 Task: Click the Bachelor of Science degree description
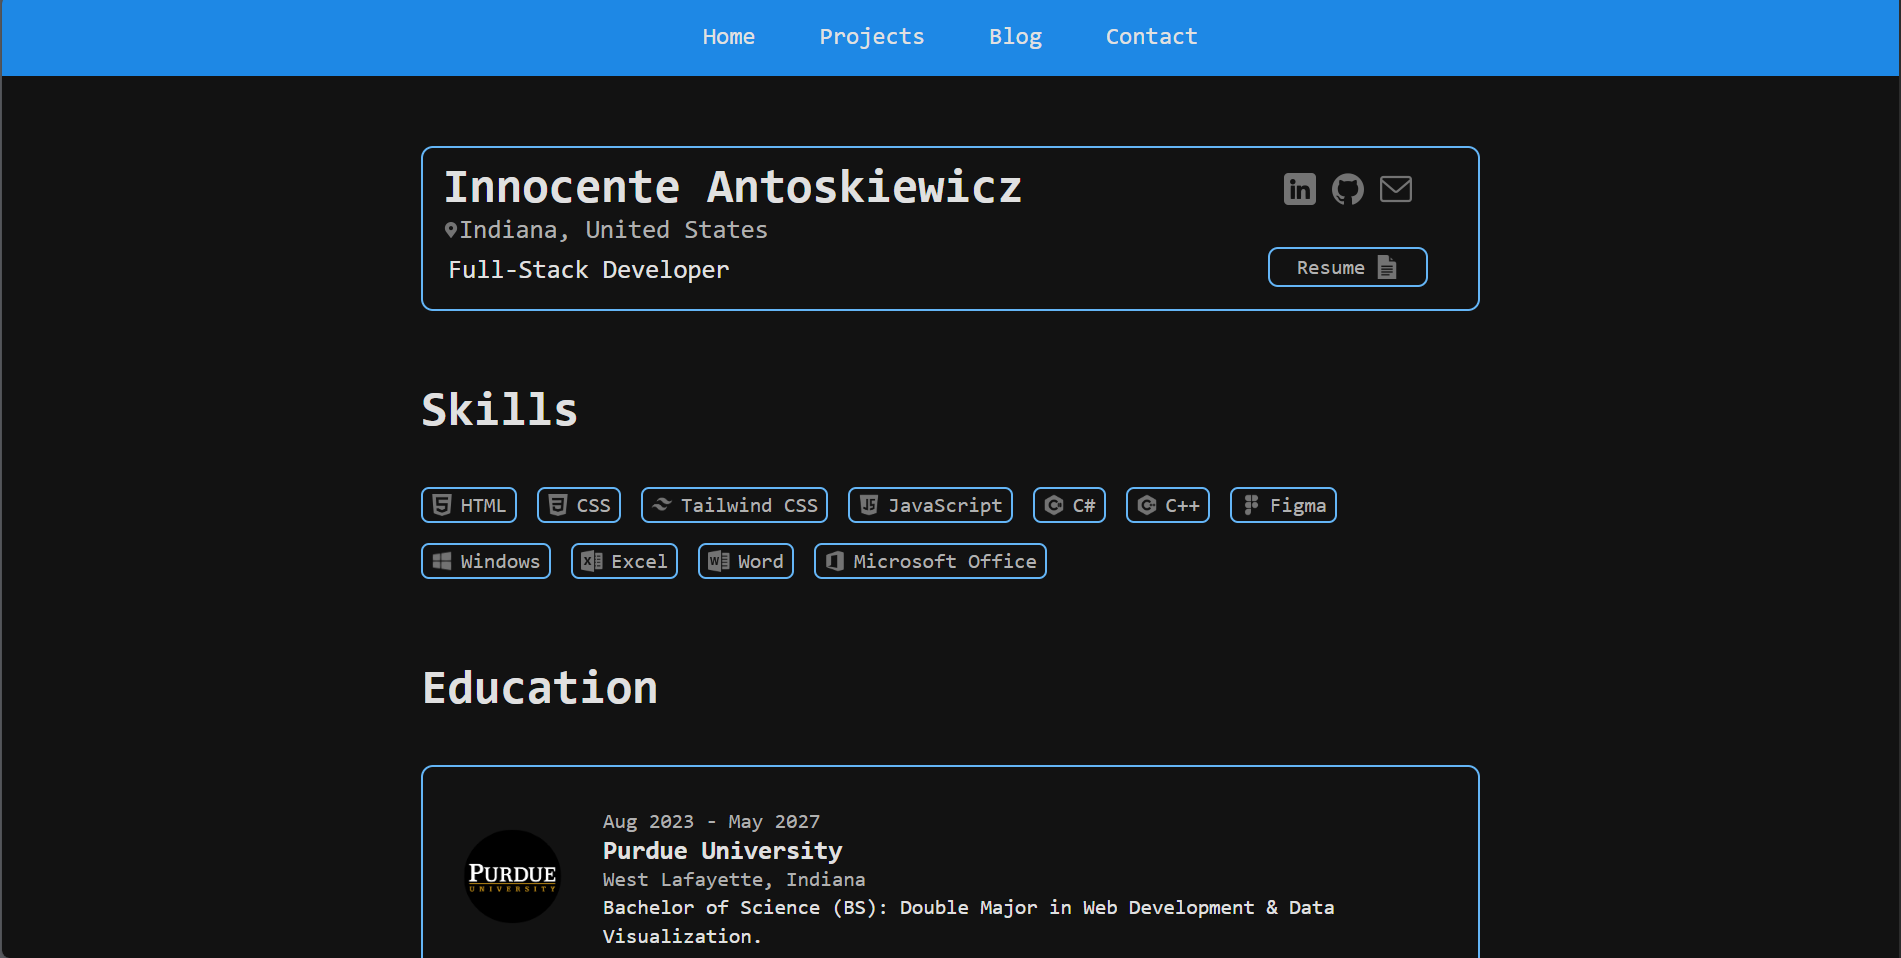coord(969,922)
